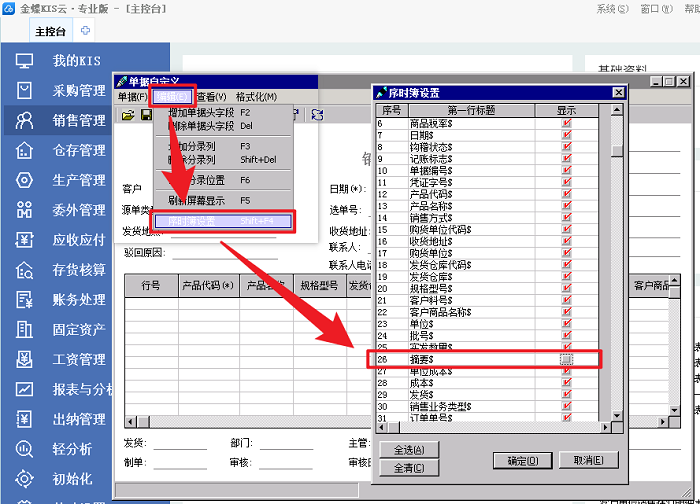Screen dimensions: 700x504
Task: Click the list's vertical scrollbar thumb
Action: (617, 152)
